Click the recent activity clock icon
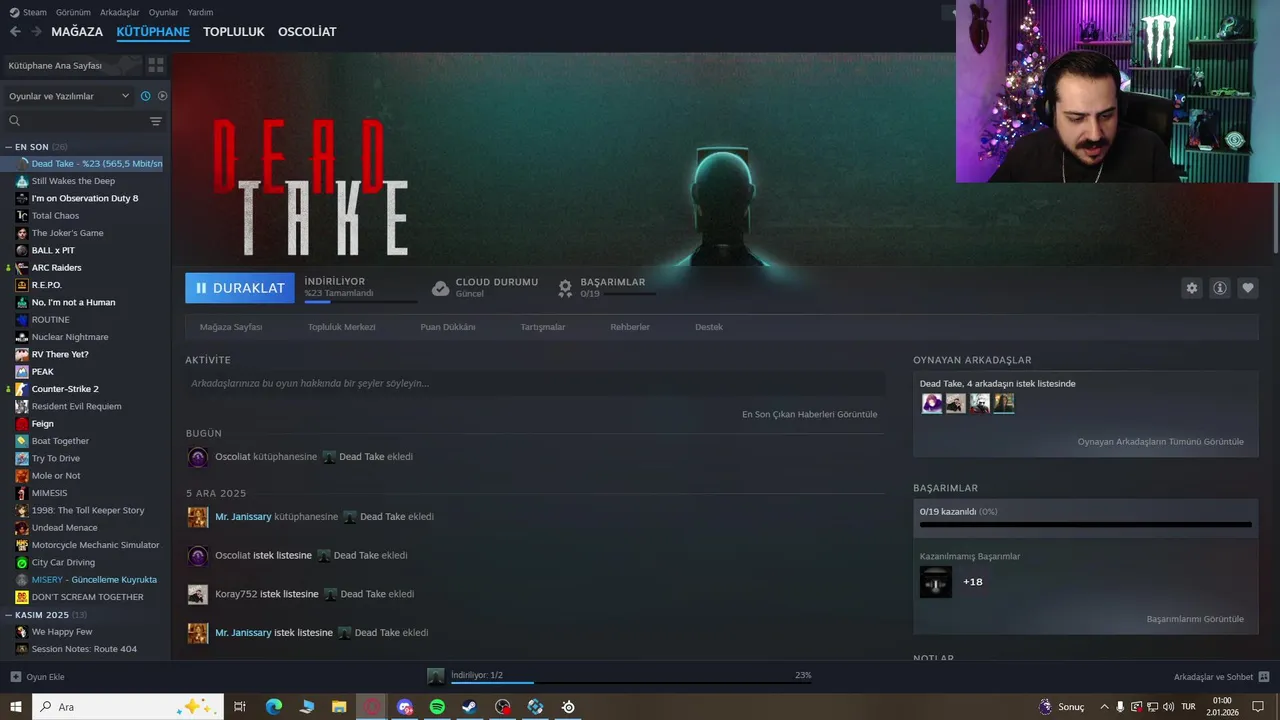1280x720 pixels. coord(145,96)
